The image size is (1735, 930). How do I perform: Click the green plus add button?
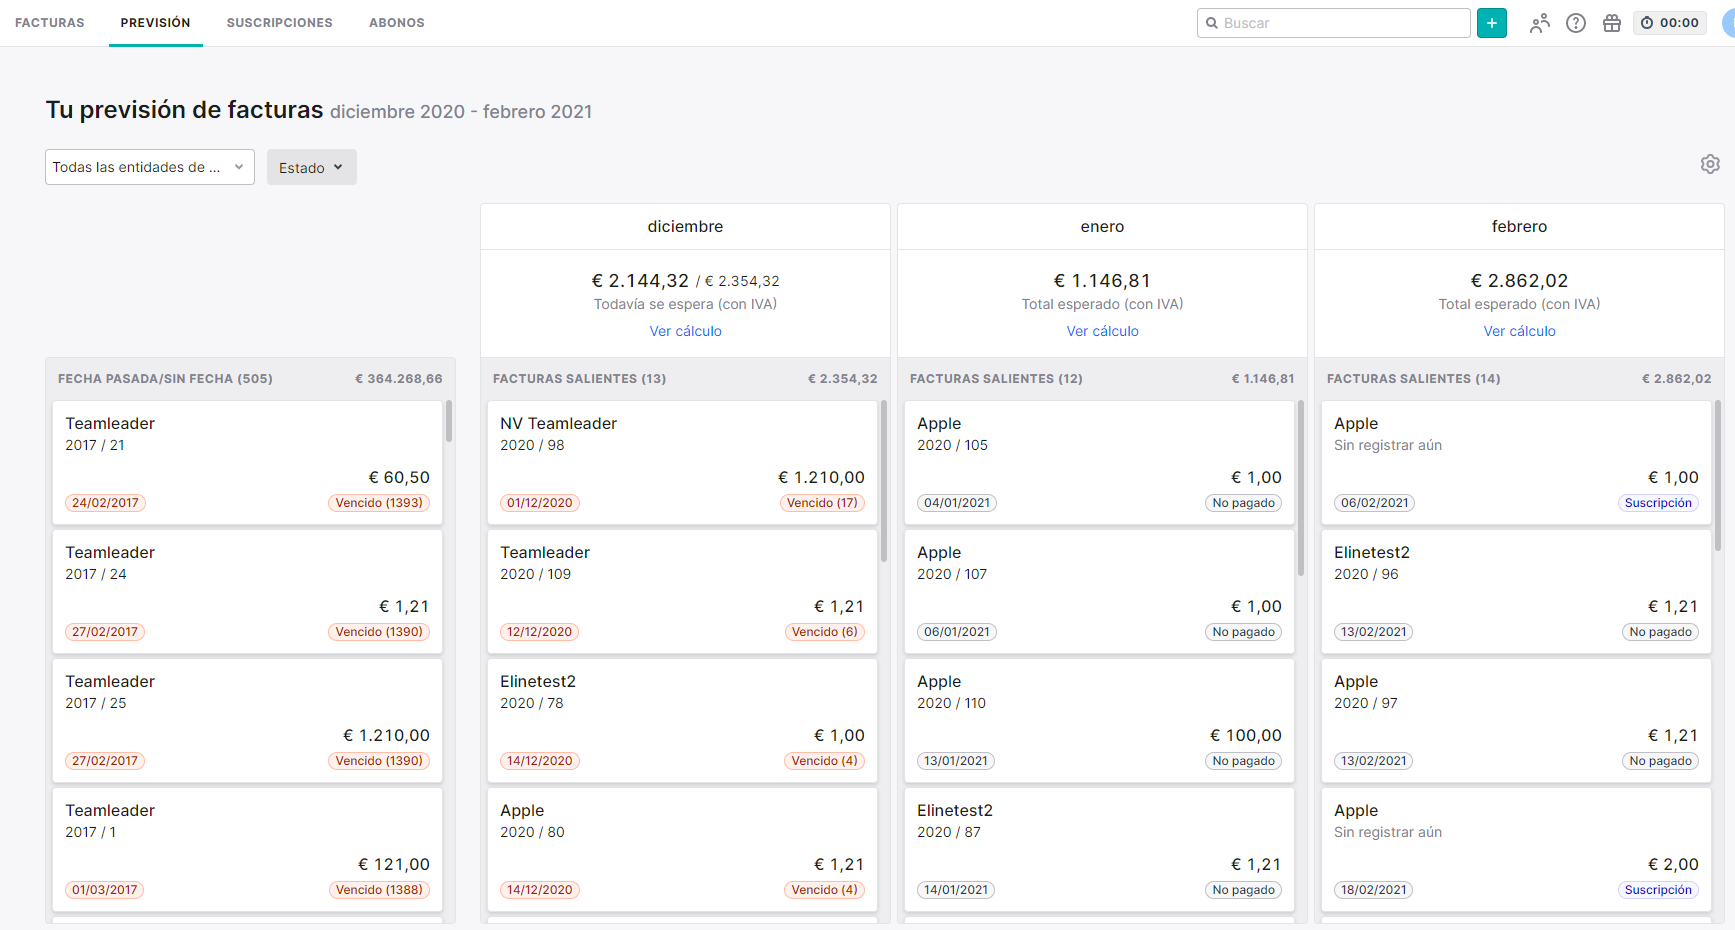coord(1491,23)
